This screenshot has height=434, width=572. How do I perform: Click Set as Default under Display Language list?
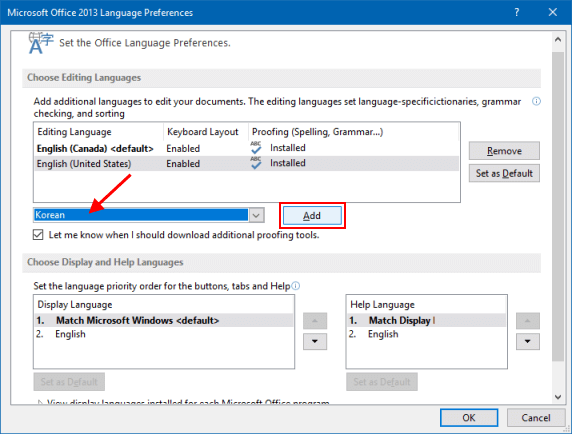tap(69, 382)
